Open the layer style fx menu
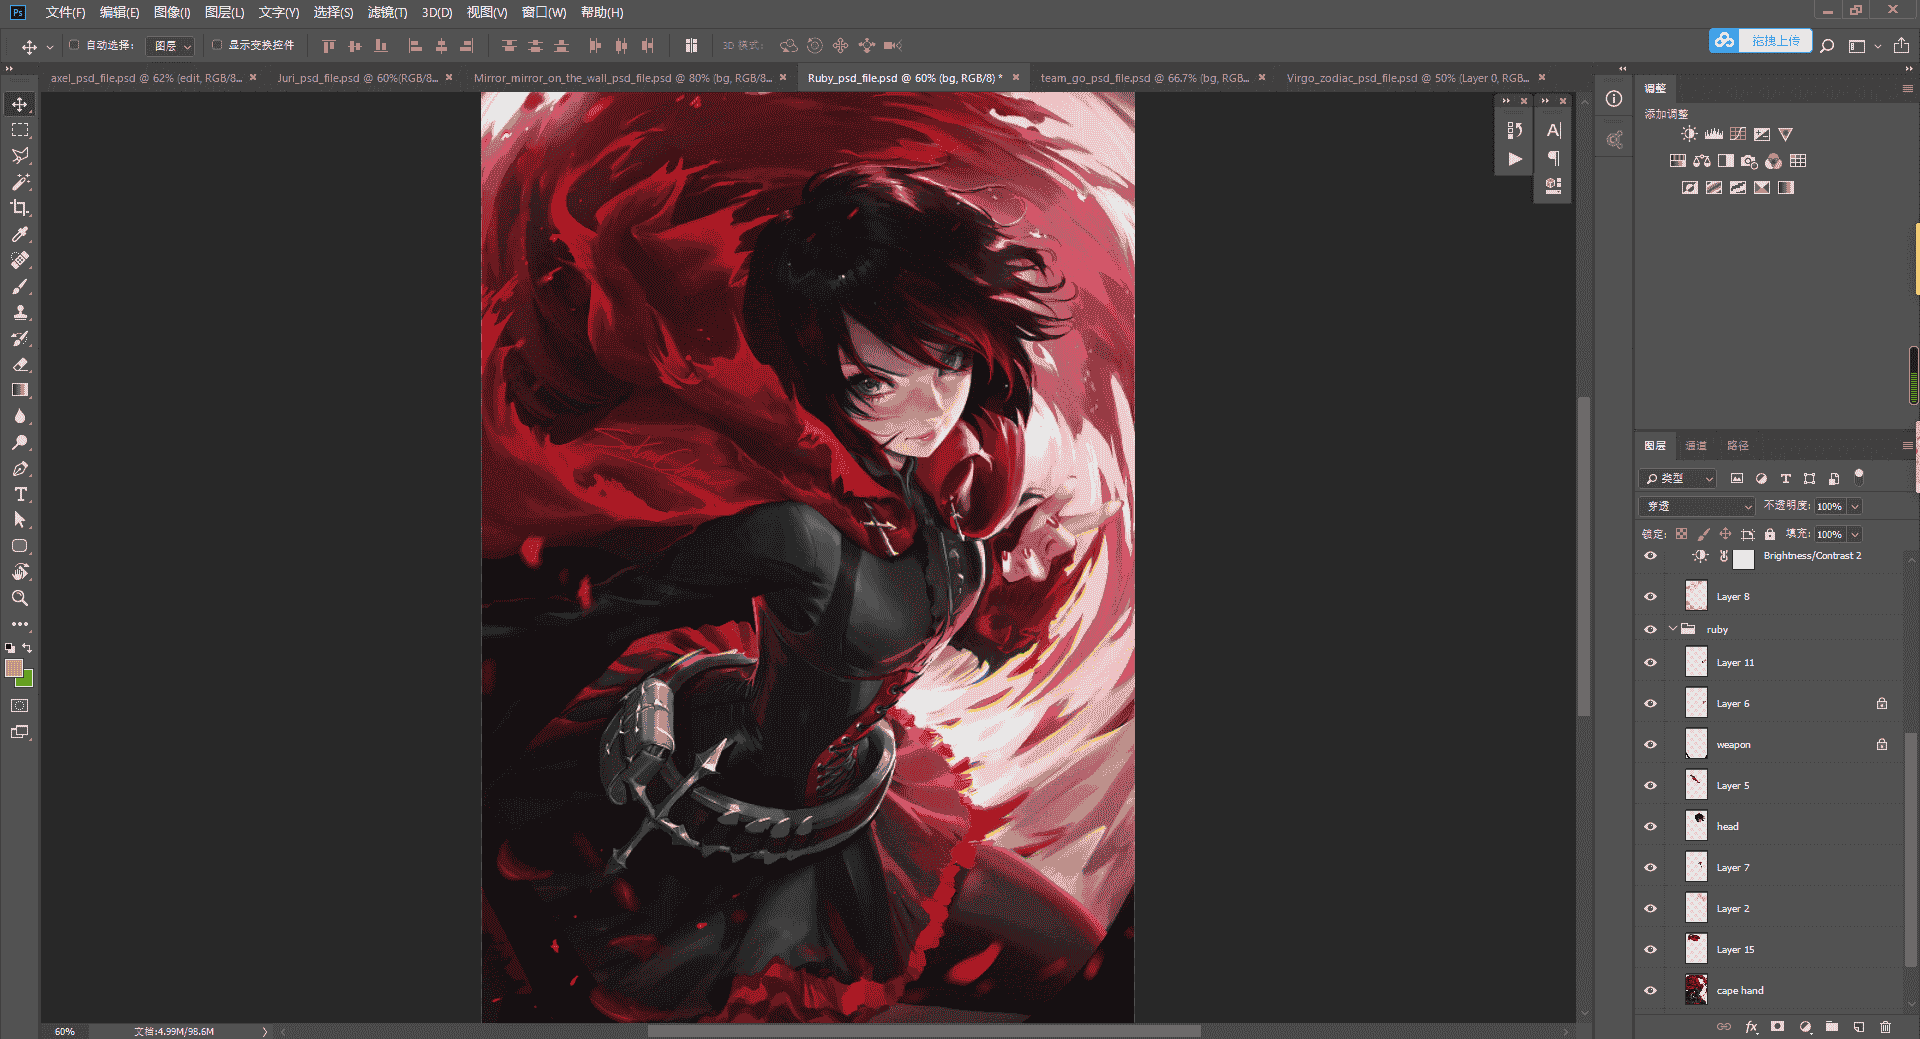Viewport: 1920px width, 1039px height. click(x=1751, y=1027)
